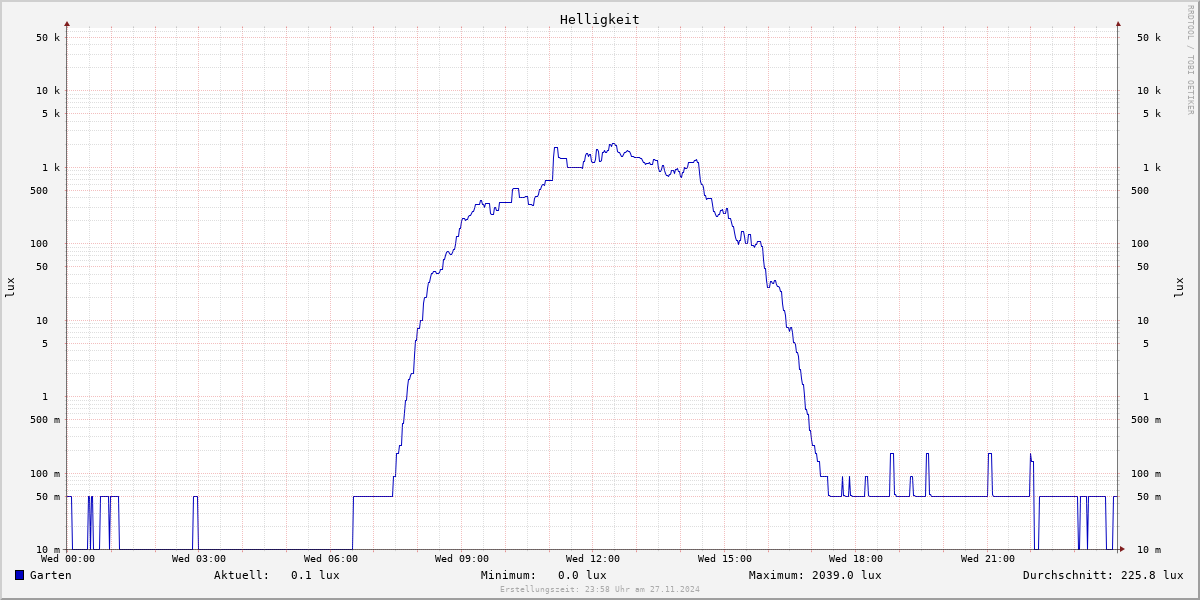Click the '5 k' tick on left axis

pos(51,114)
